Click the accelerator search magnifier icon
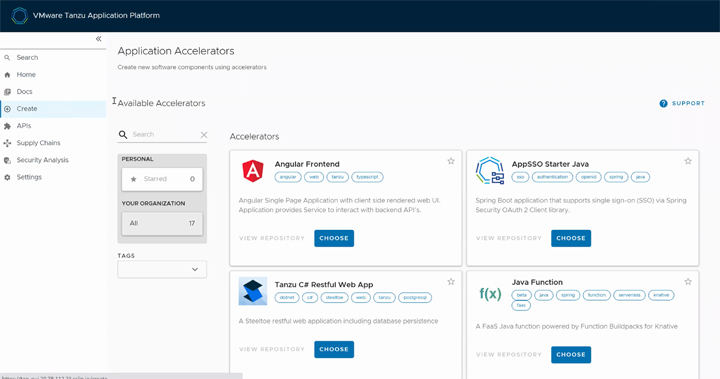720x379 pixels. click(123, 135)
